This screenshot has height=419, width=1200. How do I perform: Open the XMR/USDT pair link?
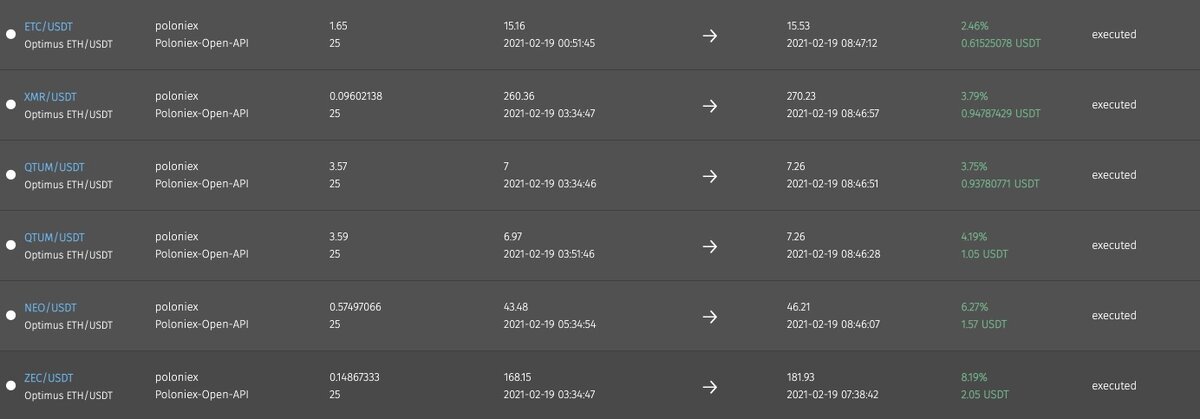[51, 97]
